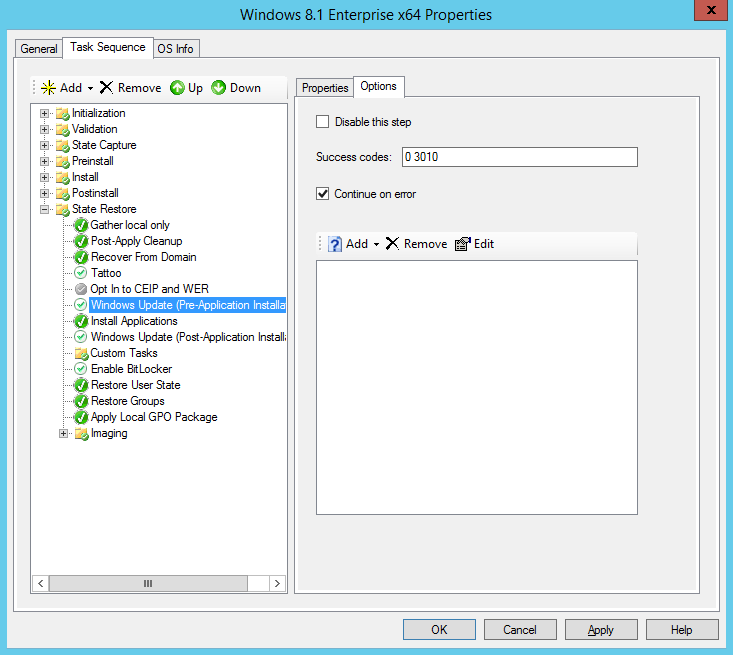
Task: Click Post-Apply Cleanup step icon
Action: point(81,241)
